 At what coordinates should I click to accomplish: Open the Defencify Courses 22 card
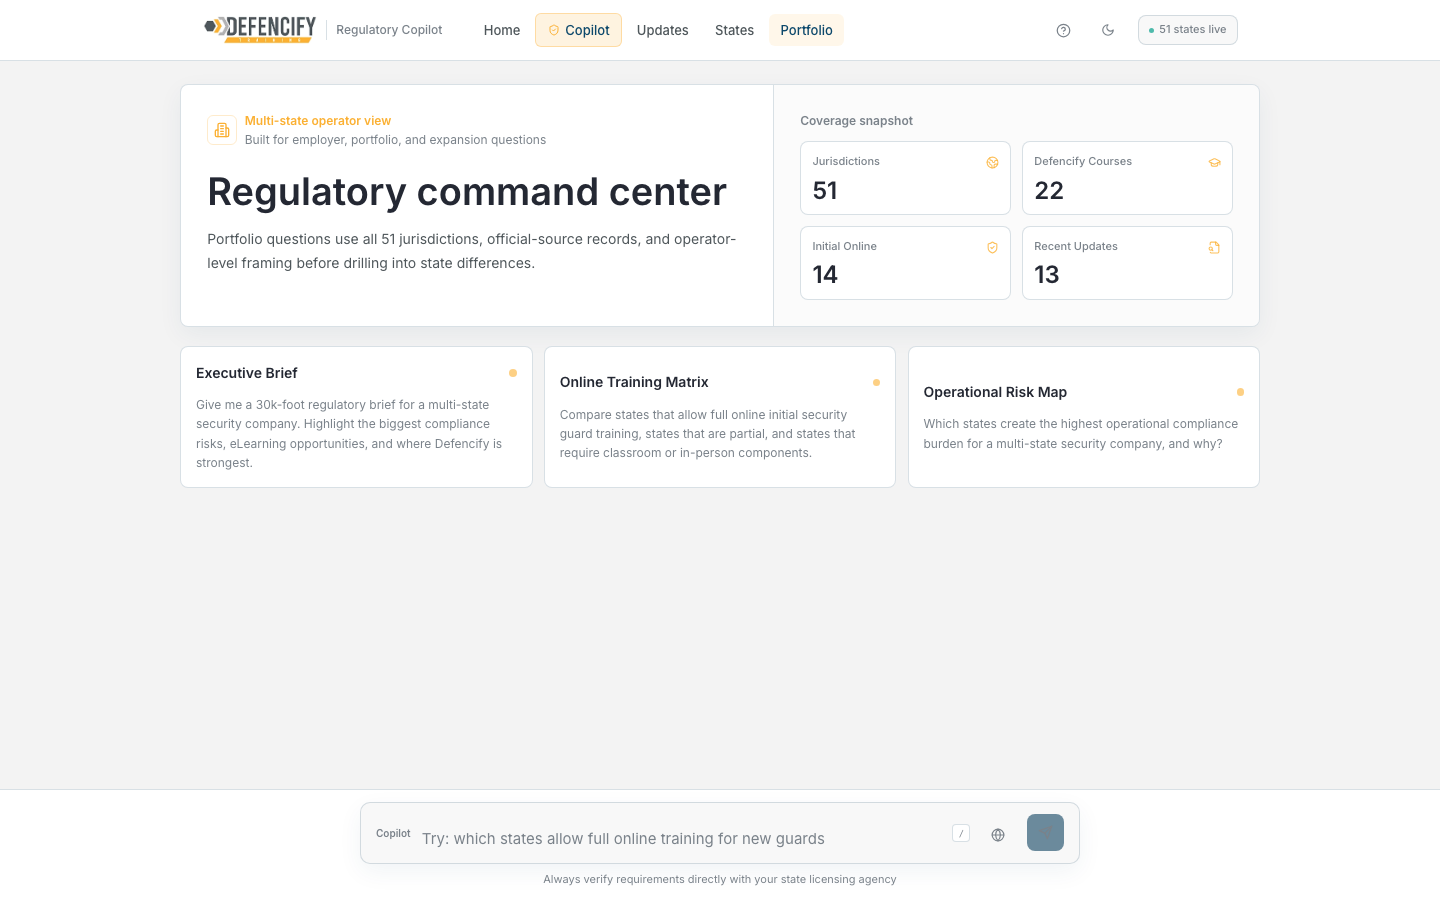(1127, 178)
